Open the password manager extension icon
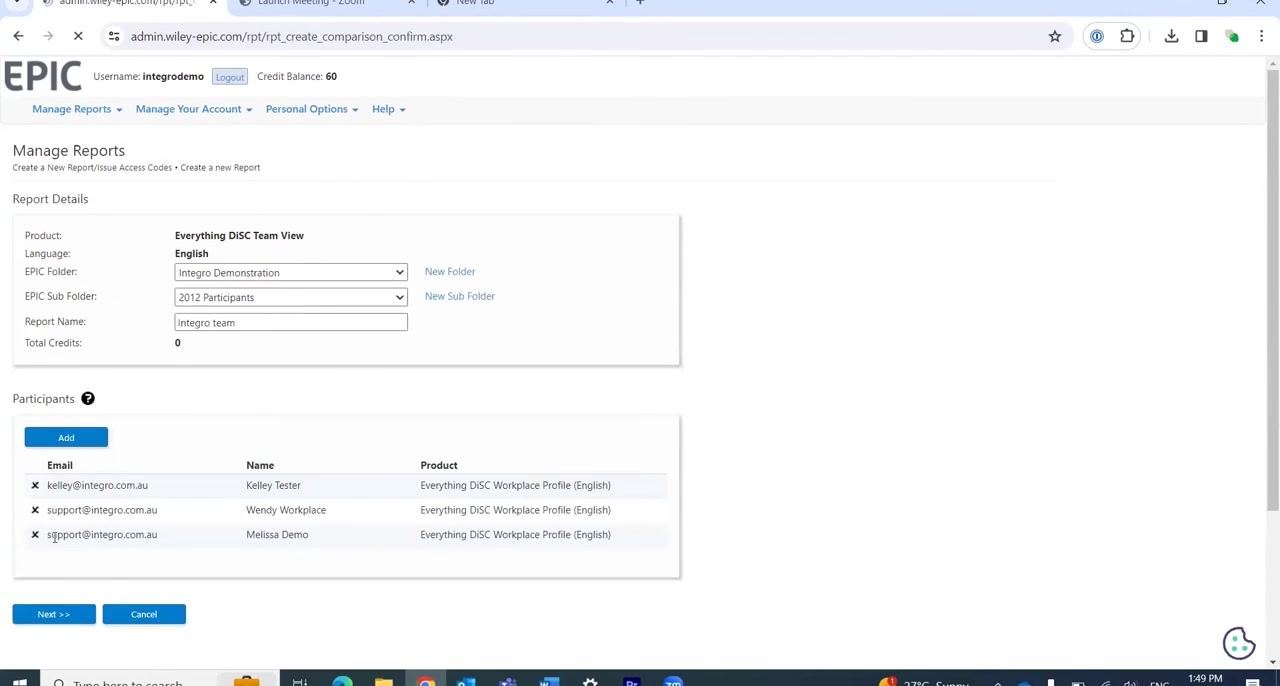This screenshot has width=1280, height=686. tap(1097, 36)
